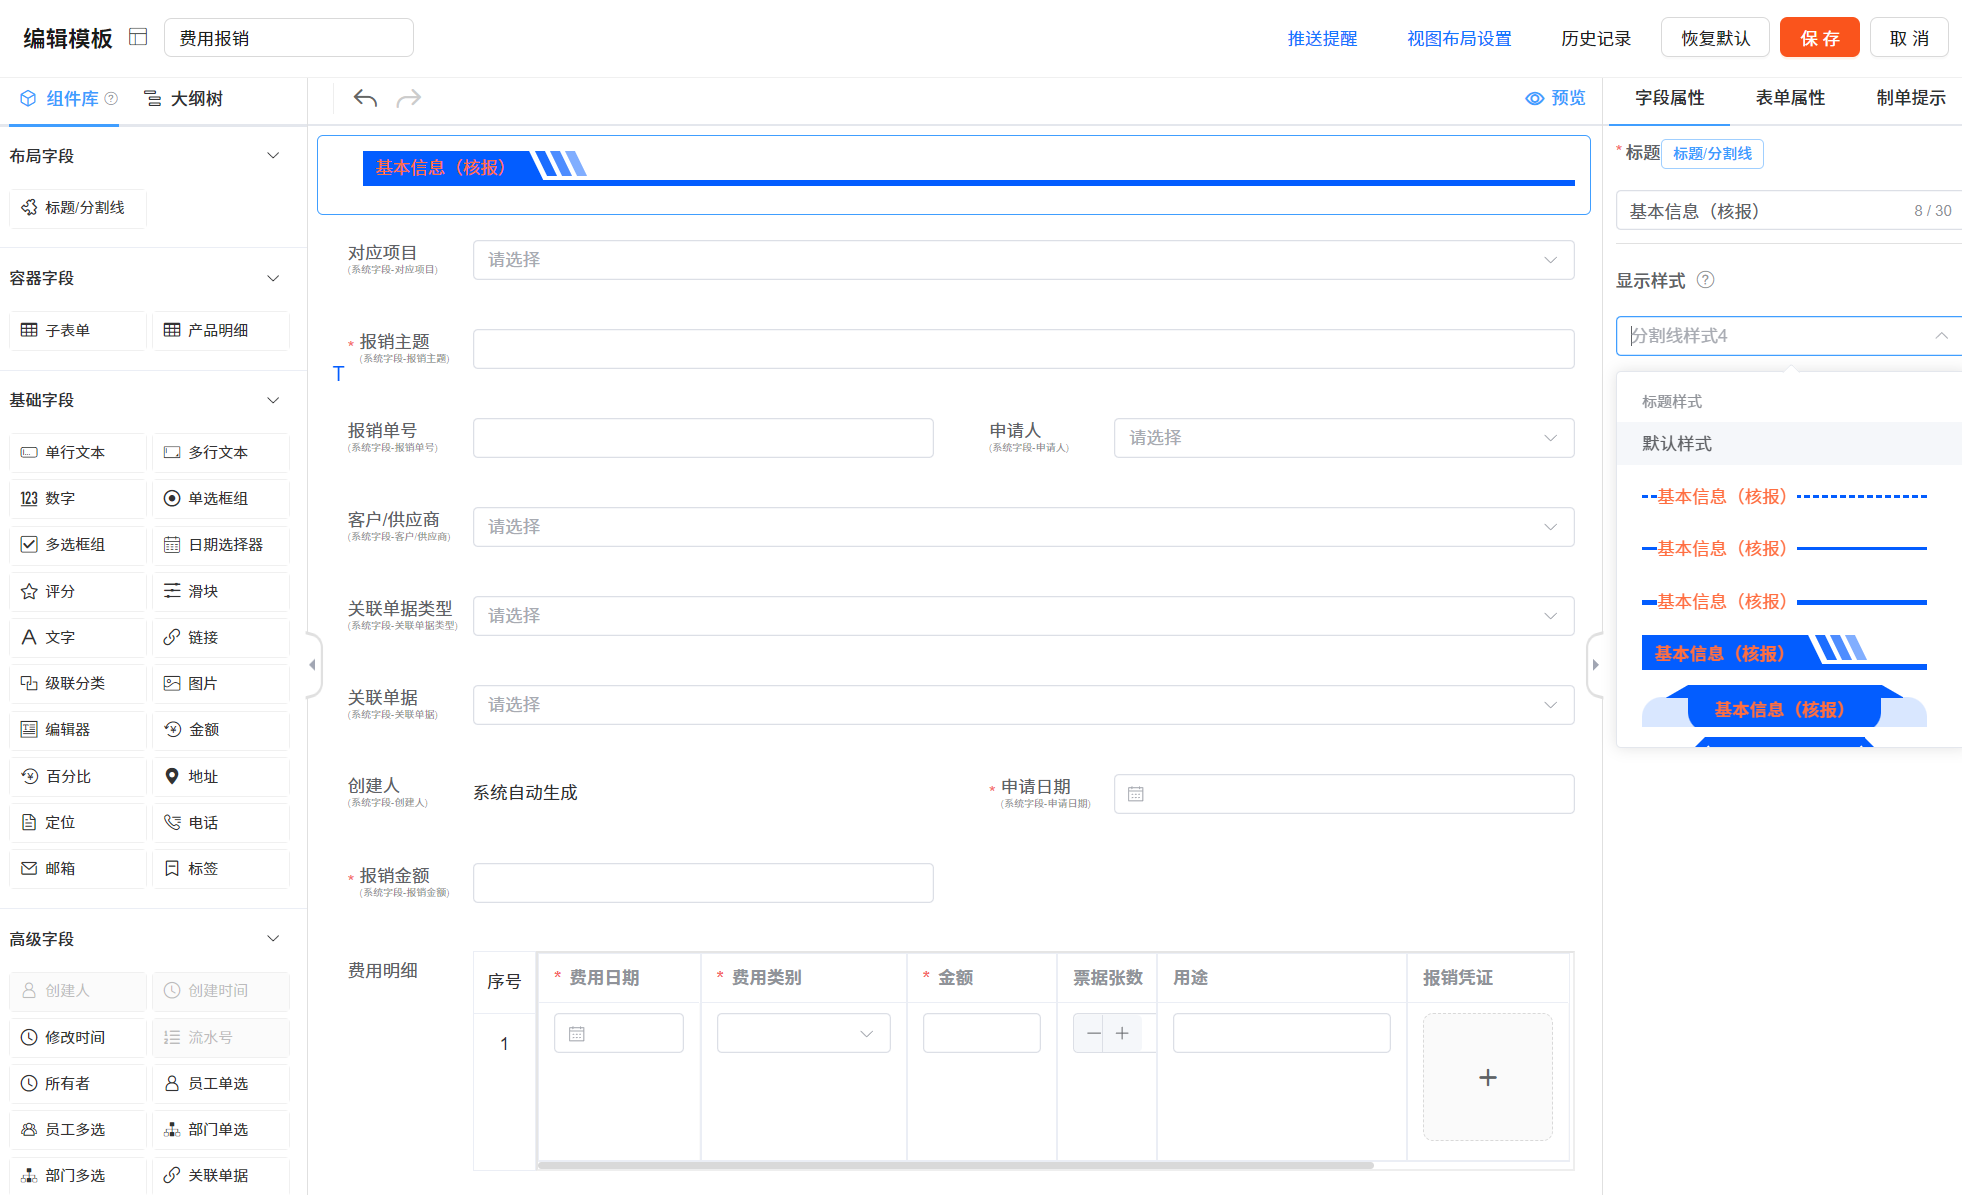Open the 申请人 select dropdown
This screenshot has height=1195, width=1962.
click(x=1343, y=438)
